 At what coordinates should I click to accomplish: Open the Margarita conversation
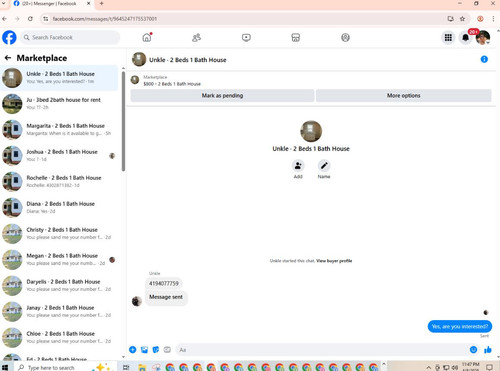tap(59, 129)
